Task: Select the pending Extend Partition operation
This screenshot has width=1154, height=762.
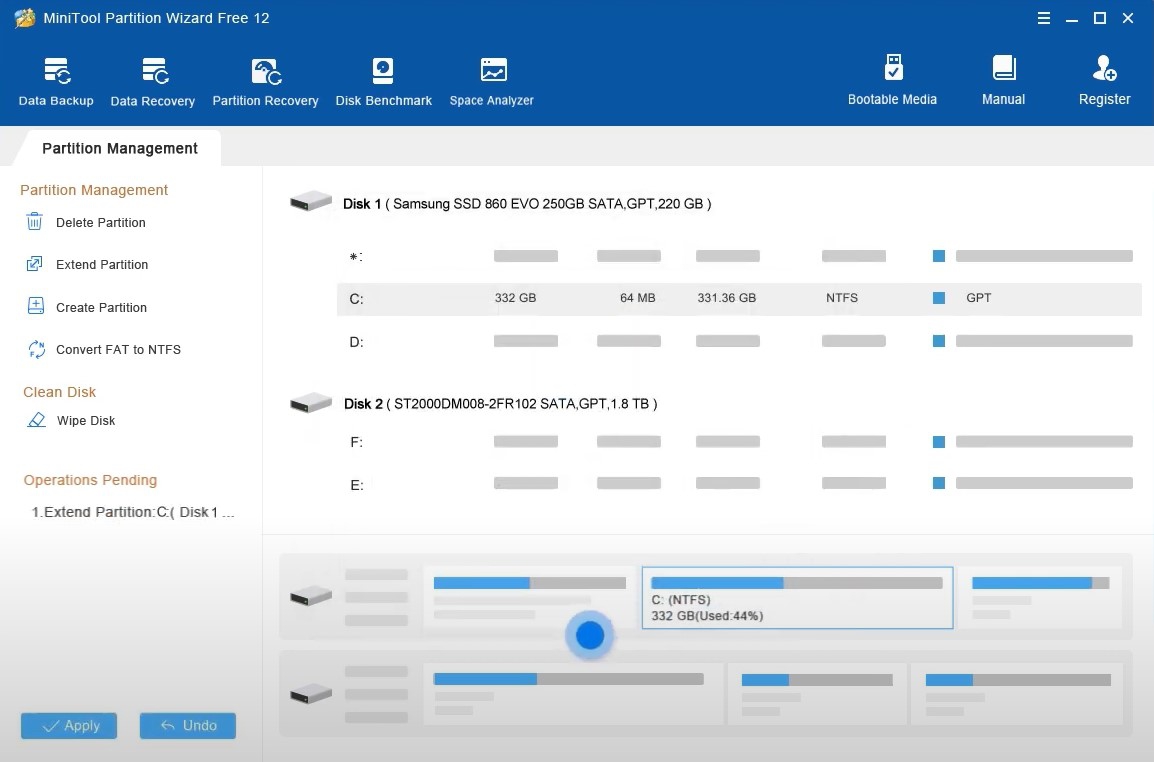Action: tap(133, 512)
